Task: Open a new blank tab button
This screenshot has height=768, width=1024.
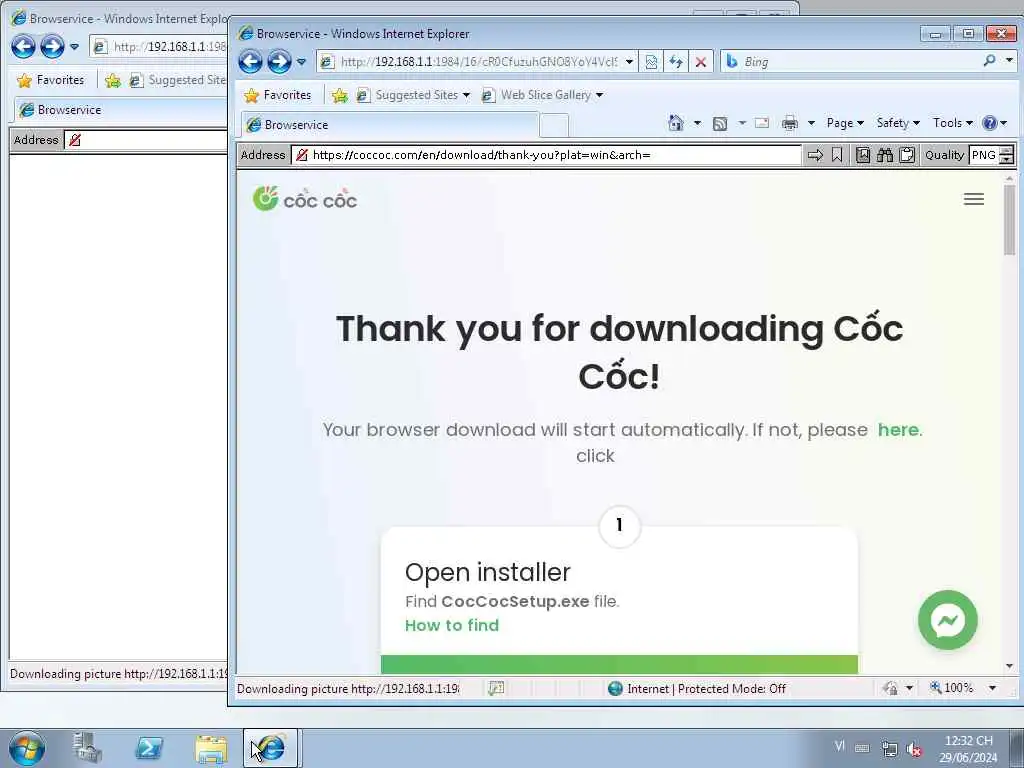Action: point(554,125)
